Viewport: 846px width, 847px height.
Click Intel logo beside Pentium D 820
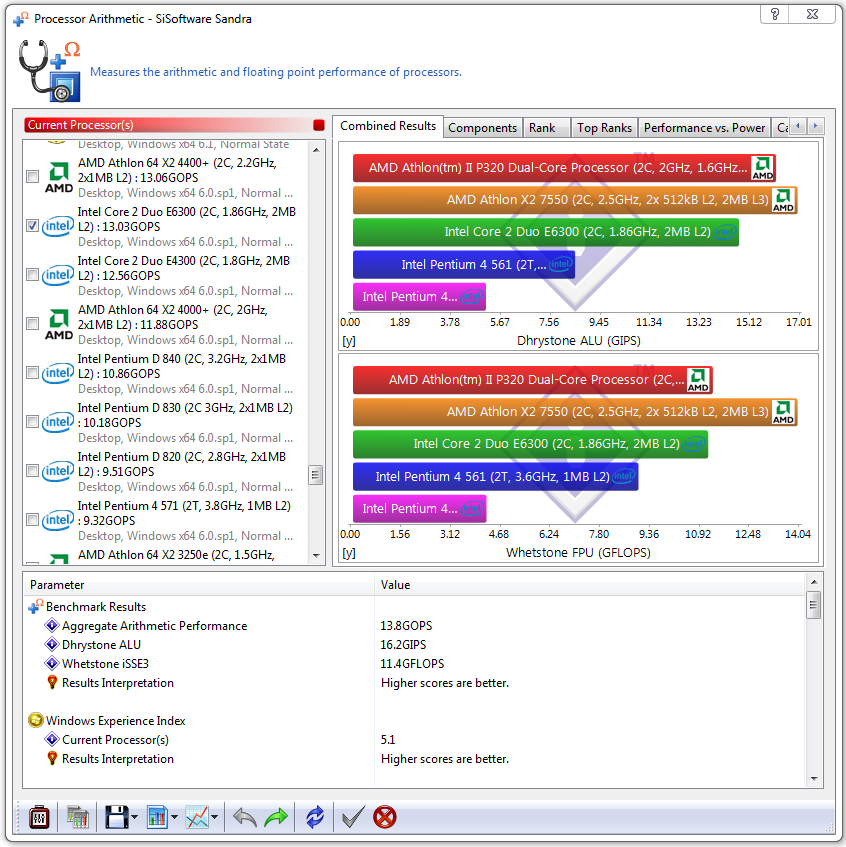58,471
